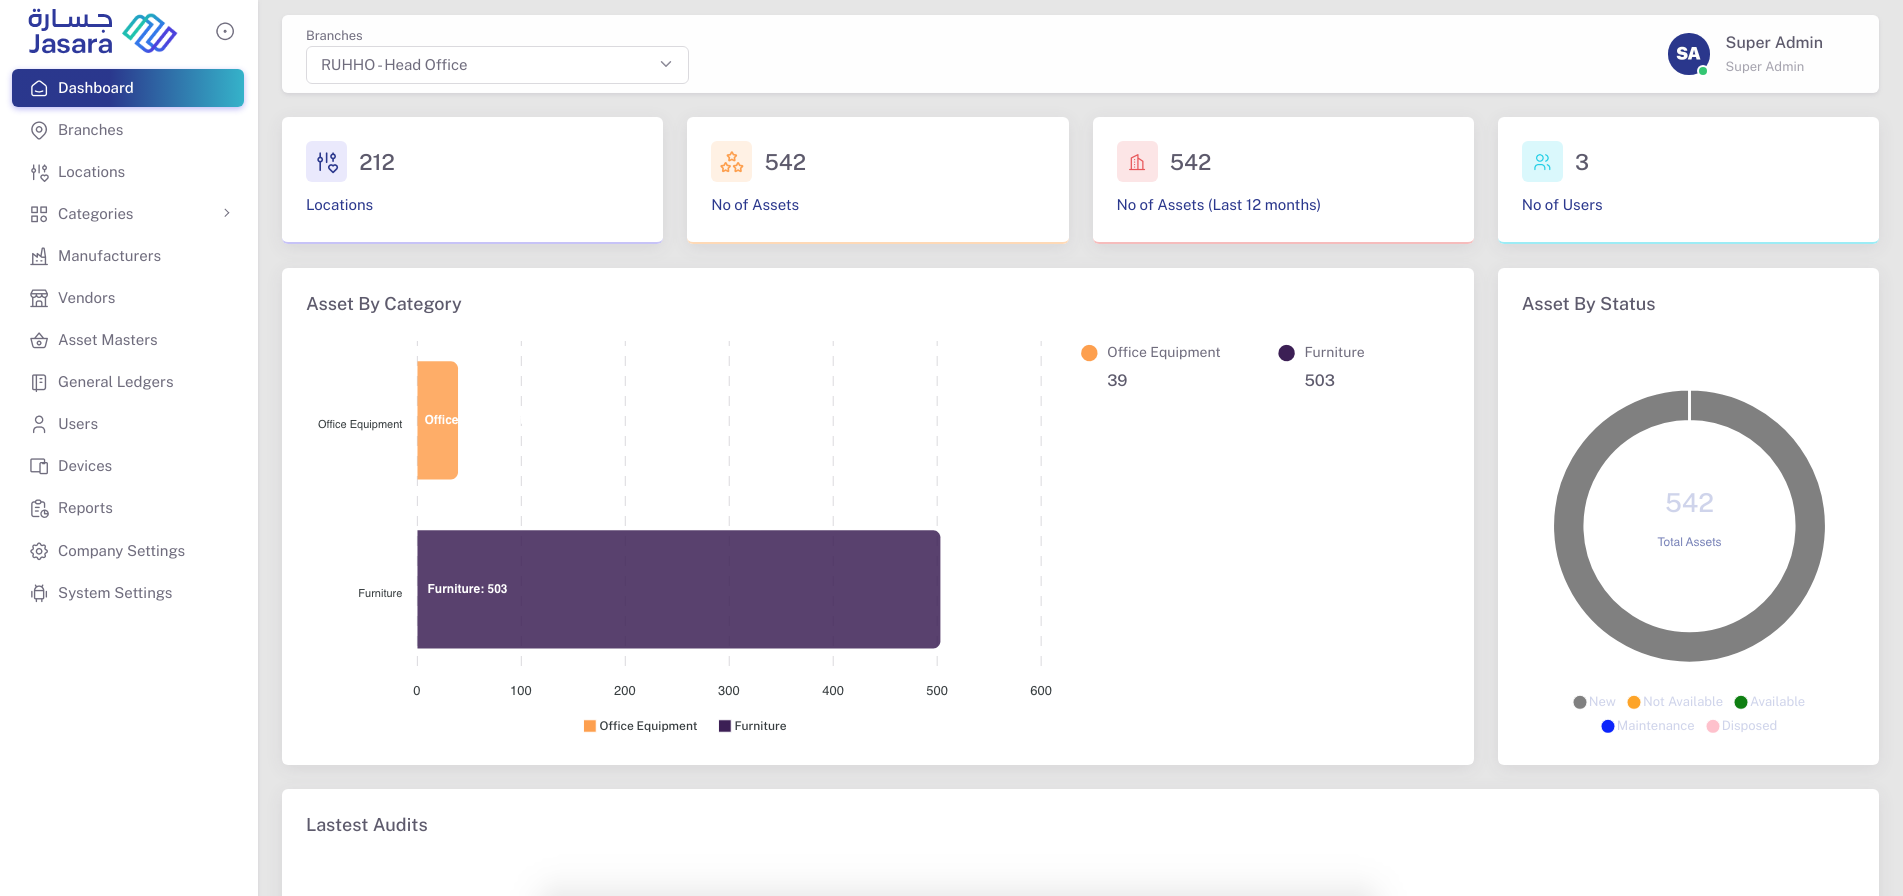1903x896 pixels.
Task: Collapse sidebar using circle icon near logo
Action: click(x=225, y=32)
